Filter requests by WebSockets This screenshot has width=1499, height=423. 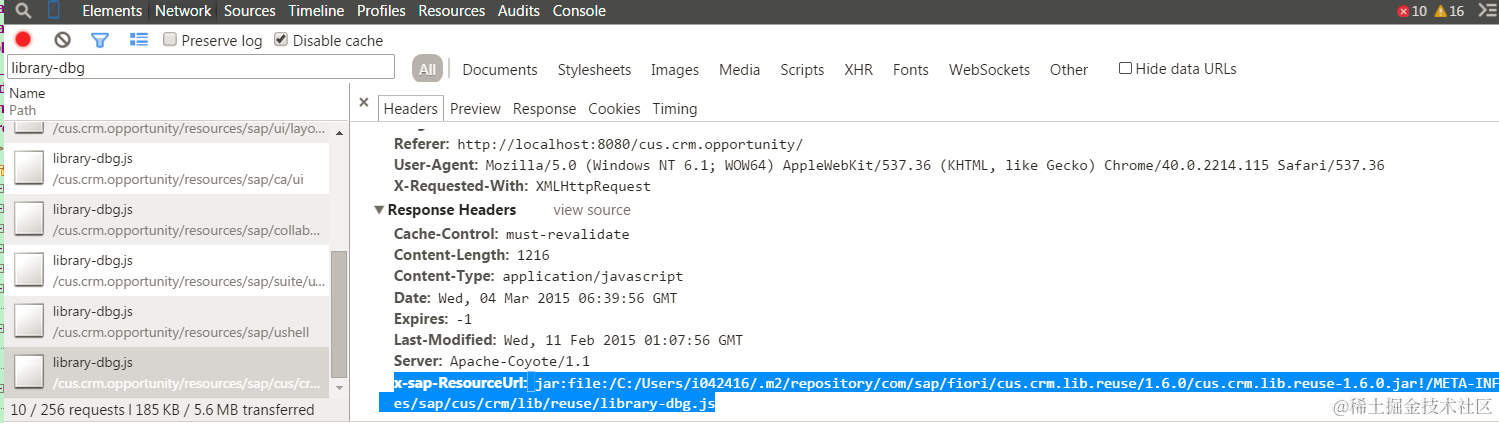click(x=989, y=69)
